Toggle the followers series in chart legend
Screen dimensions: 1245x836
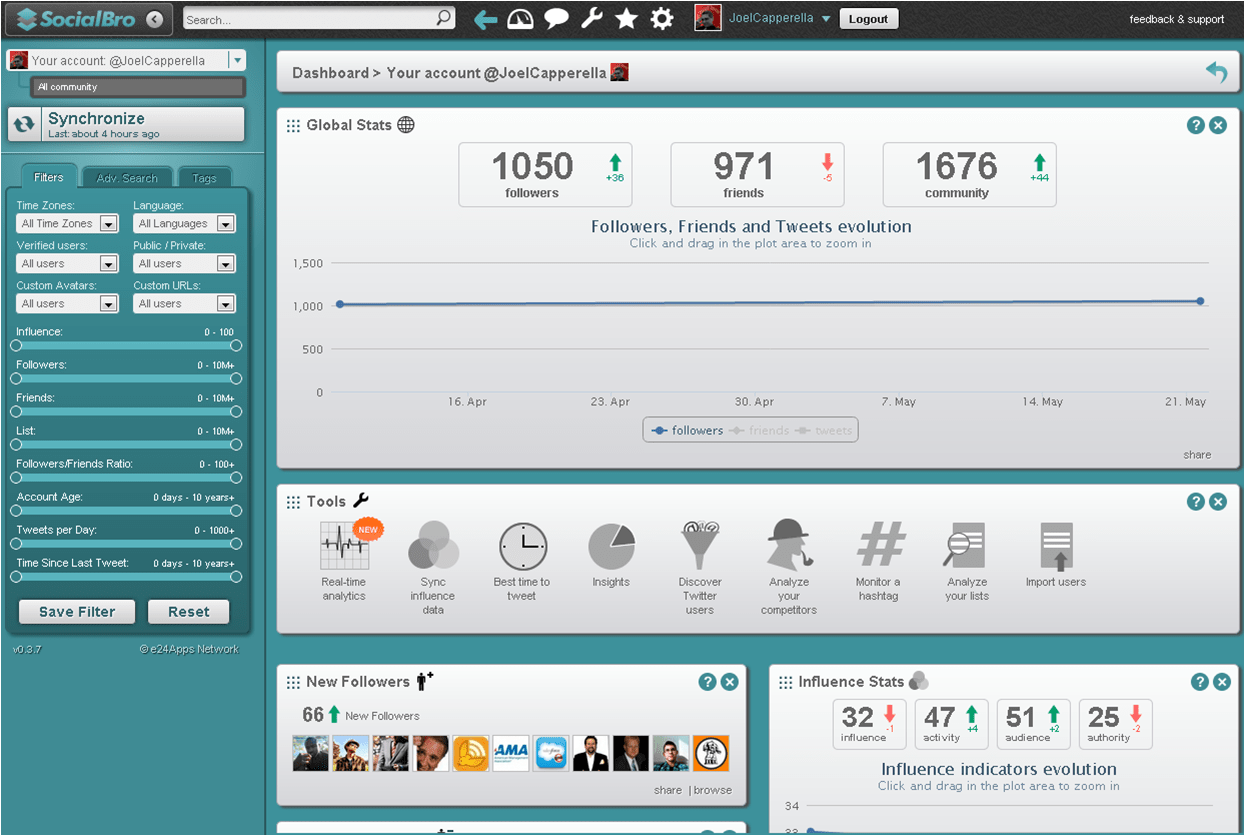[687, 431]
